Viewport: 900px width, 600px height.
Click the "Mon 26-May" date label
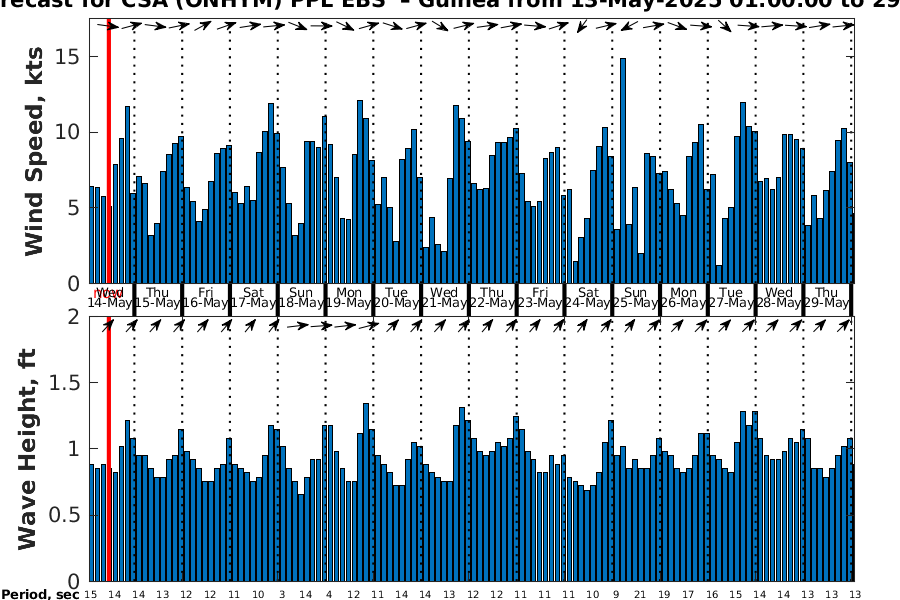[x=683, y=297]
